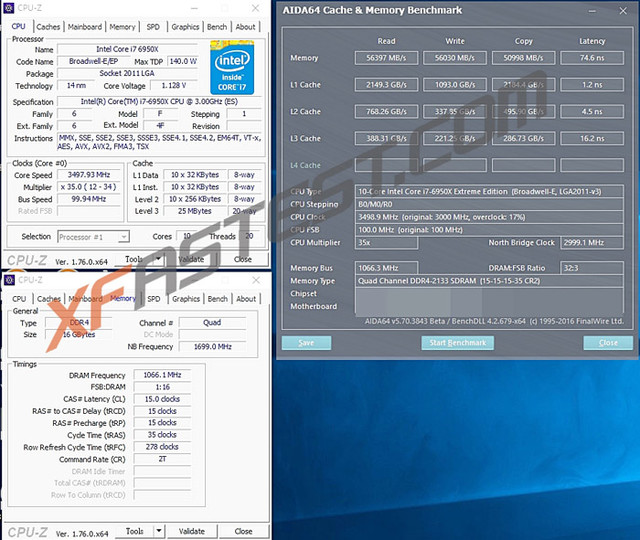640x540 pixels.
Task: Click the Core Speed value 3497.93 MHz
Action: pos(89,175)
